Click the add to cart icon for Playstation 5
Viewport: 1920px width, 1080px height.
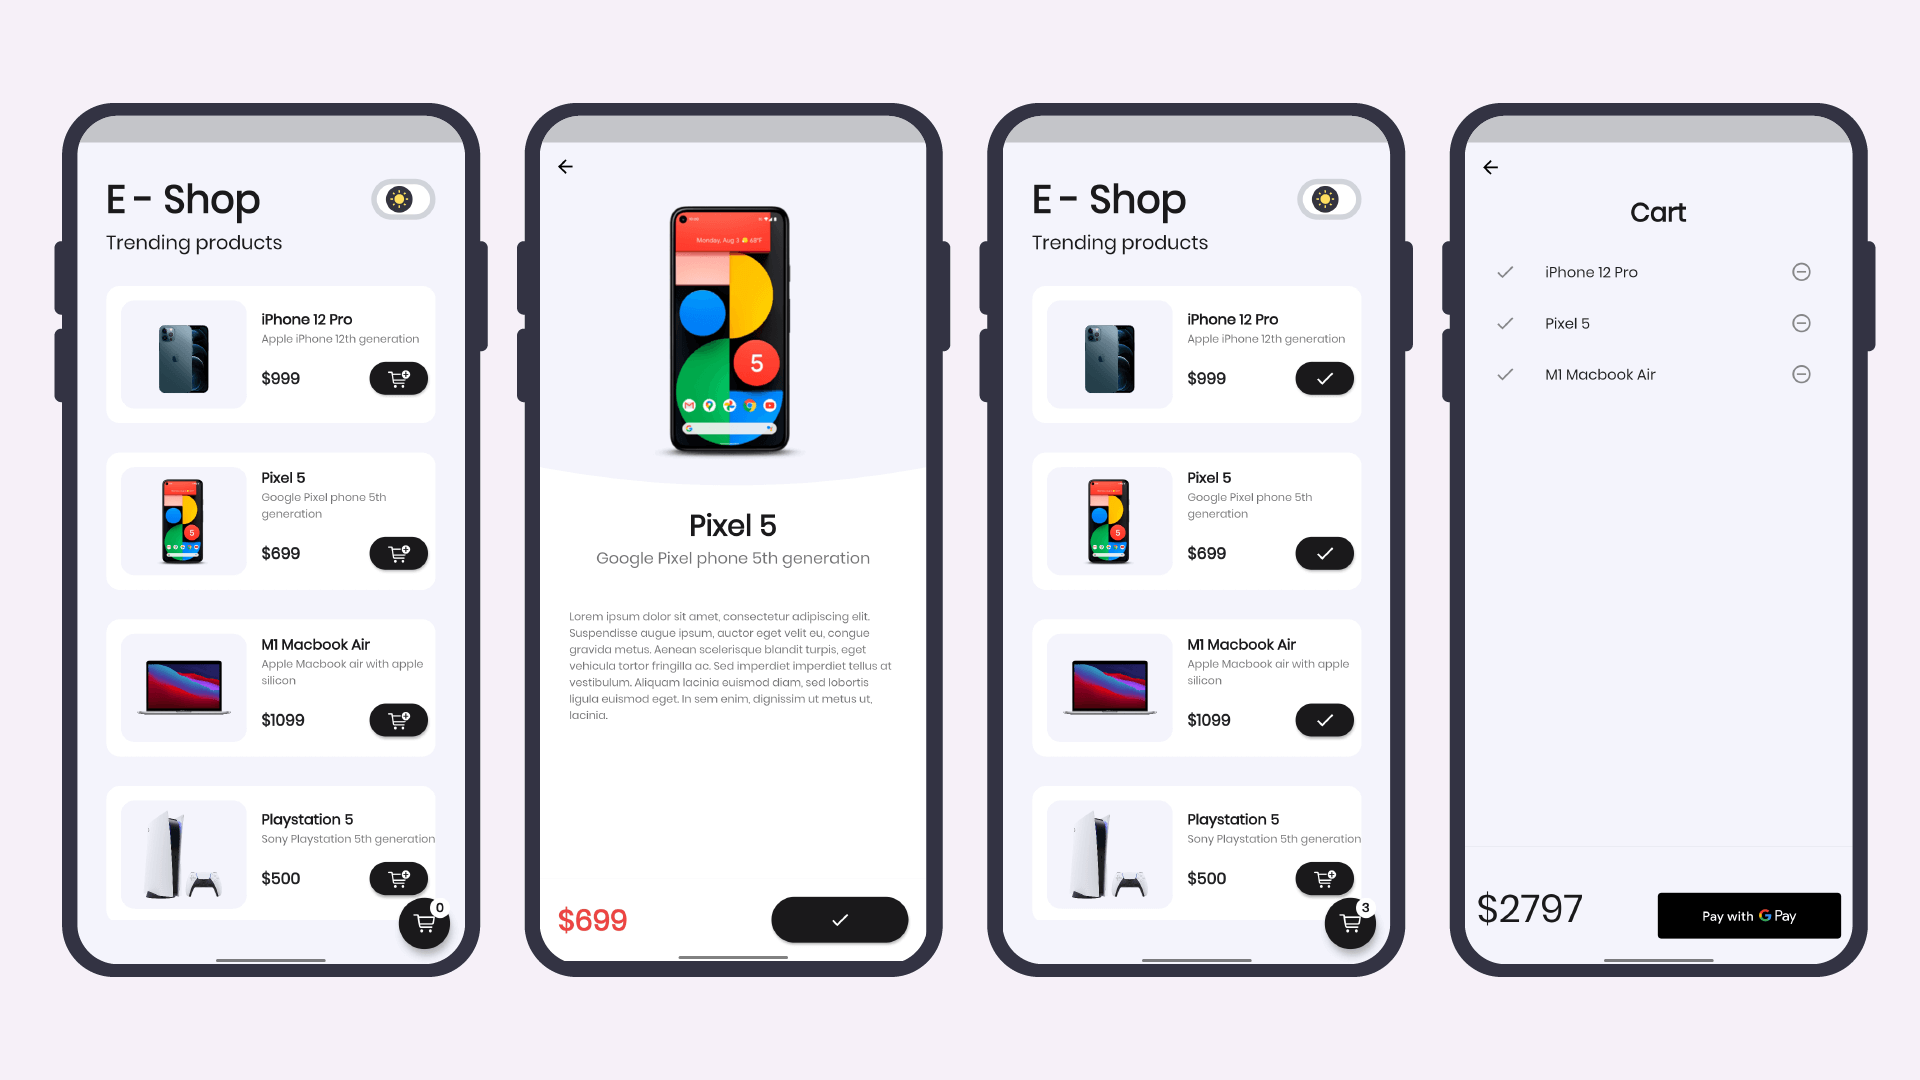coord(398,878)
